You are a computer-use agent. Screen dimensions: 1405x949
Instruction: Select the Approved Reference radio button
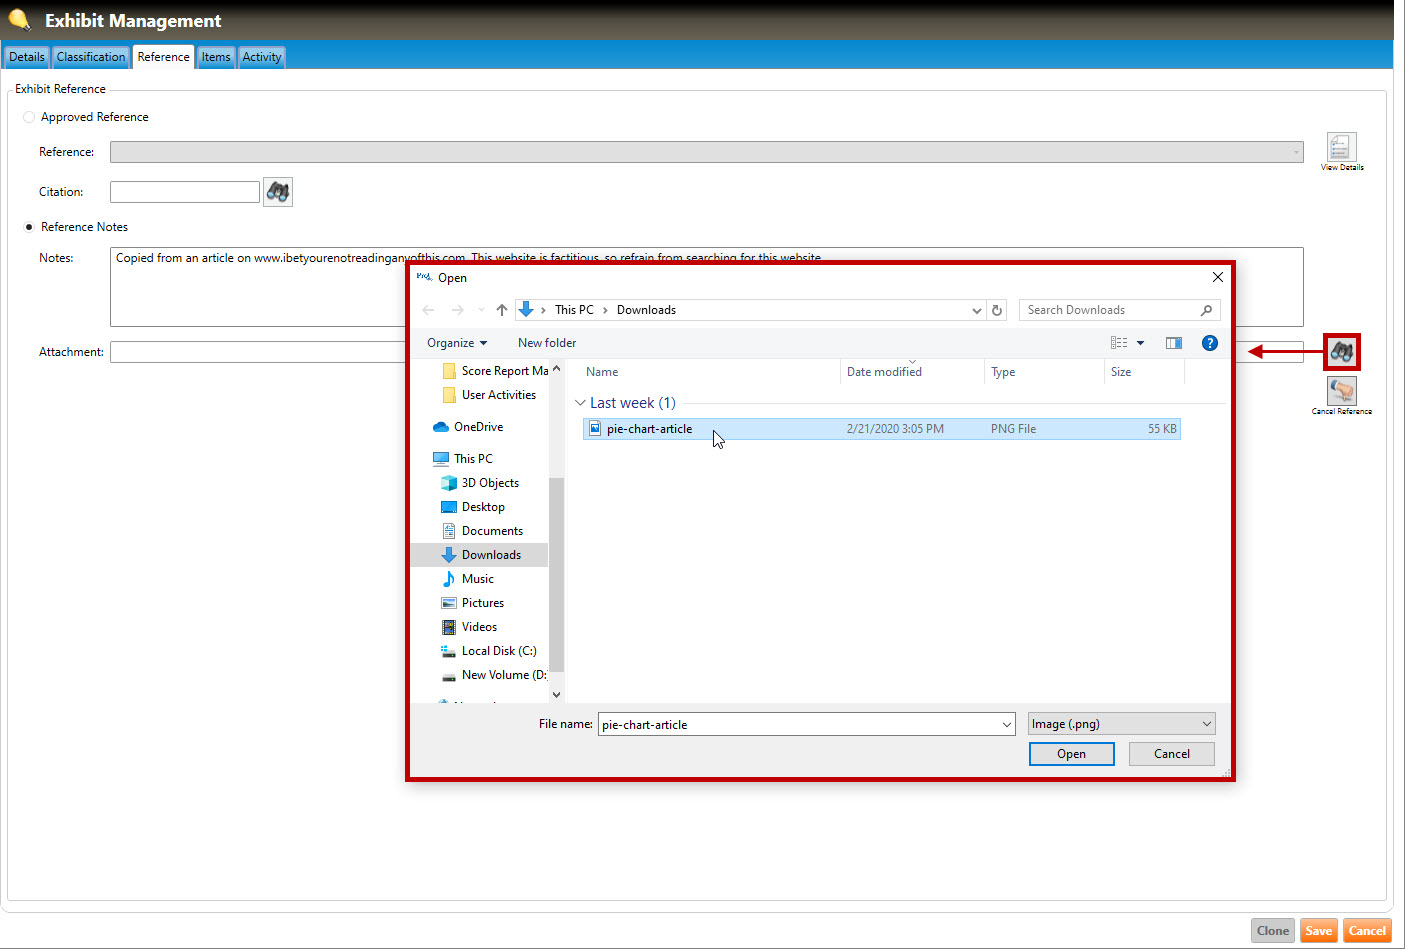[x=29, y=117]
